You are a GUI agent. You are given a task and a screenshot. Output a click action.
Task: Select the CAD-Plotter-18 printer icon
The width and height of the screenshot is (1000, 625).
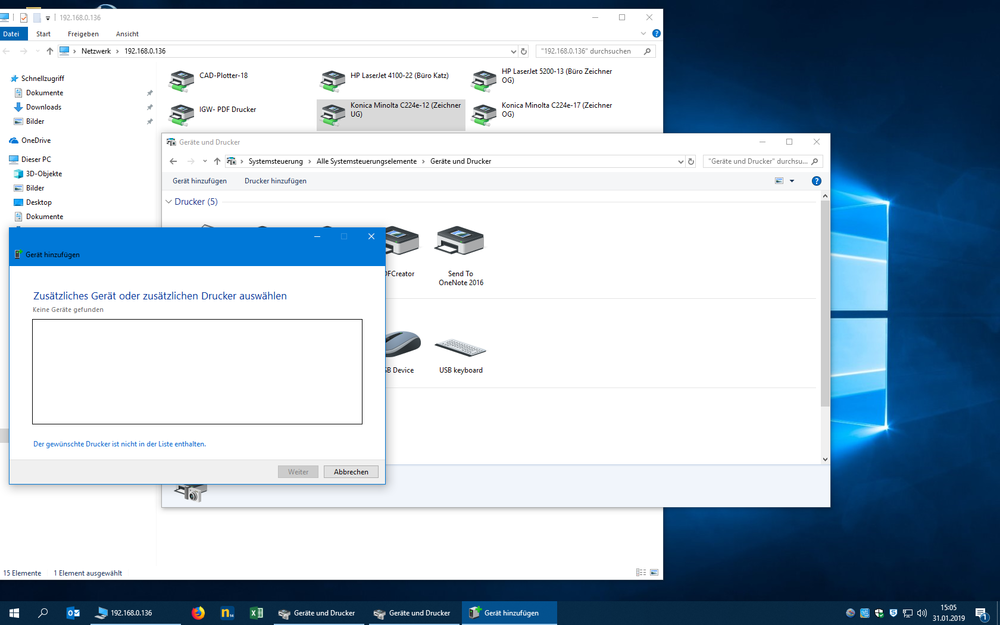click(x=182, y=80)
